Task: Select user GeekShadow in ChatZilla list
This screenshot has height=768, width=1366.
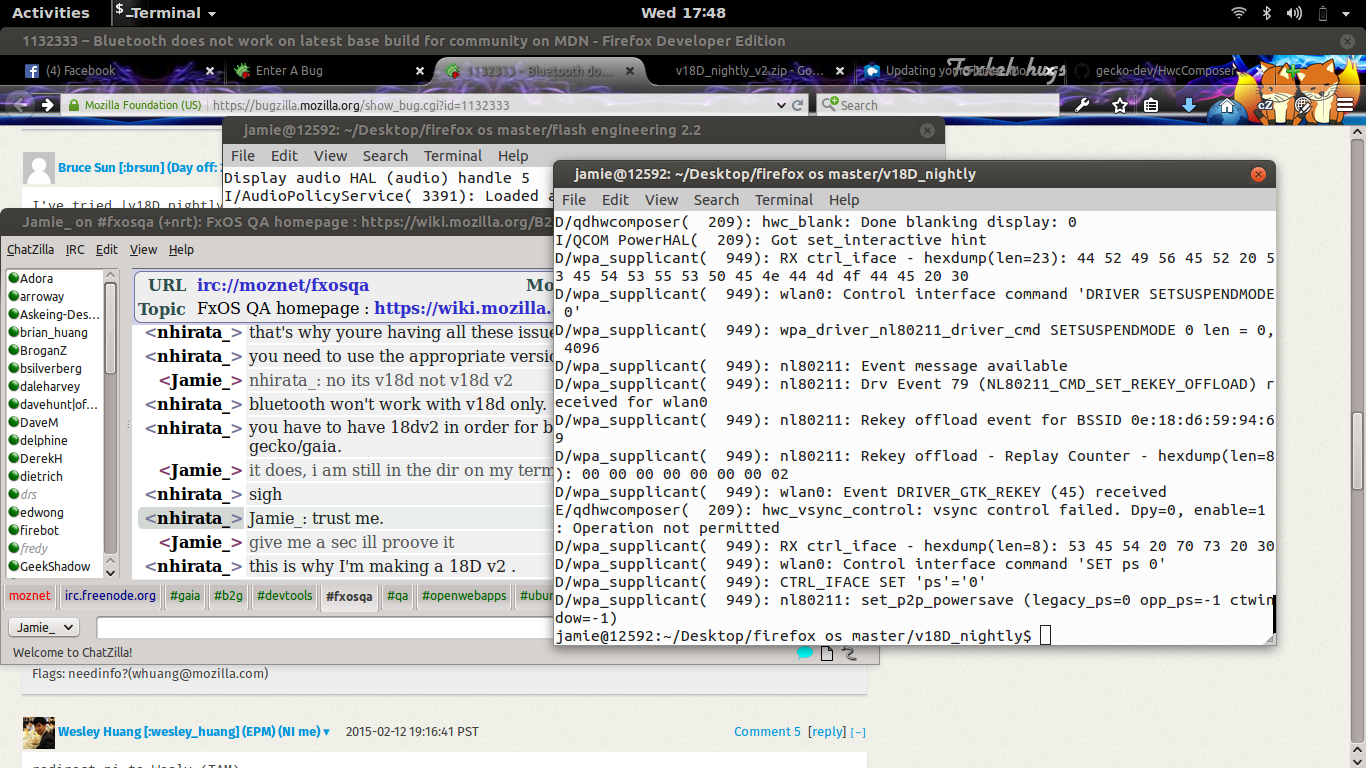Action: coord(53,567)
